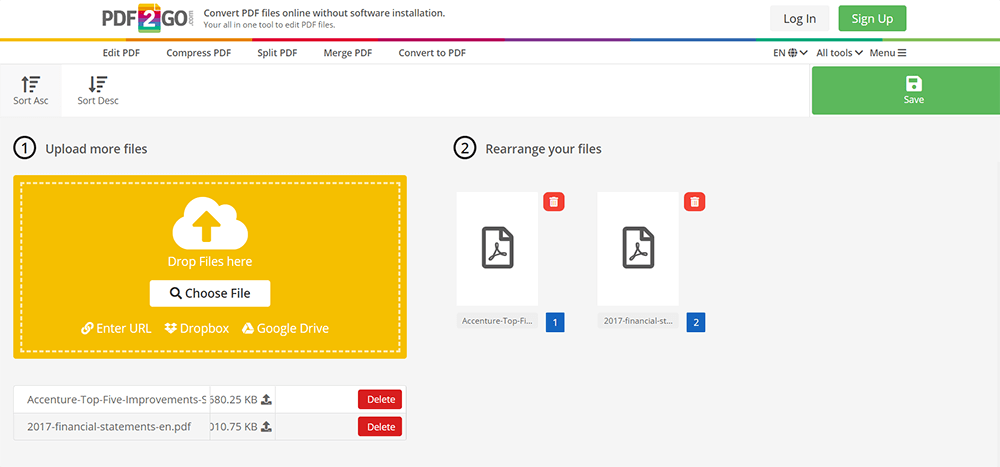Go to Compress PDF
This screenshot has width=1000, height=467.
[x=199, y=53]
